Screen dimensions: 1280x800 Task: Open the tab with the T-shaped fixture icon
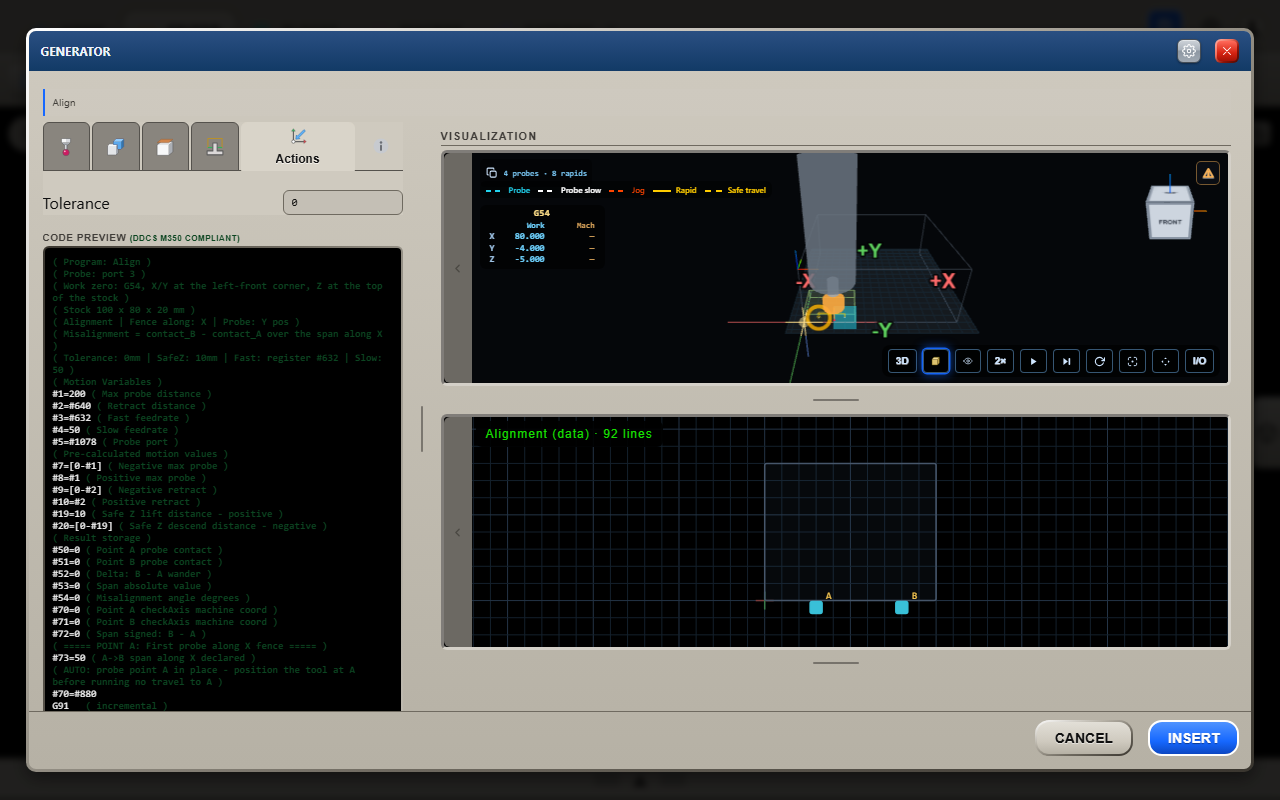click(215, 146)
